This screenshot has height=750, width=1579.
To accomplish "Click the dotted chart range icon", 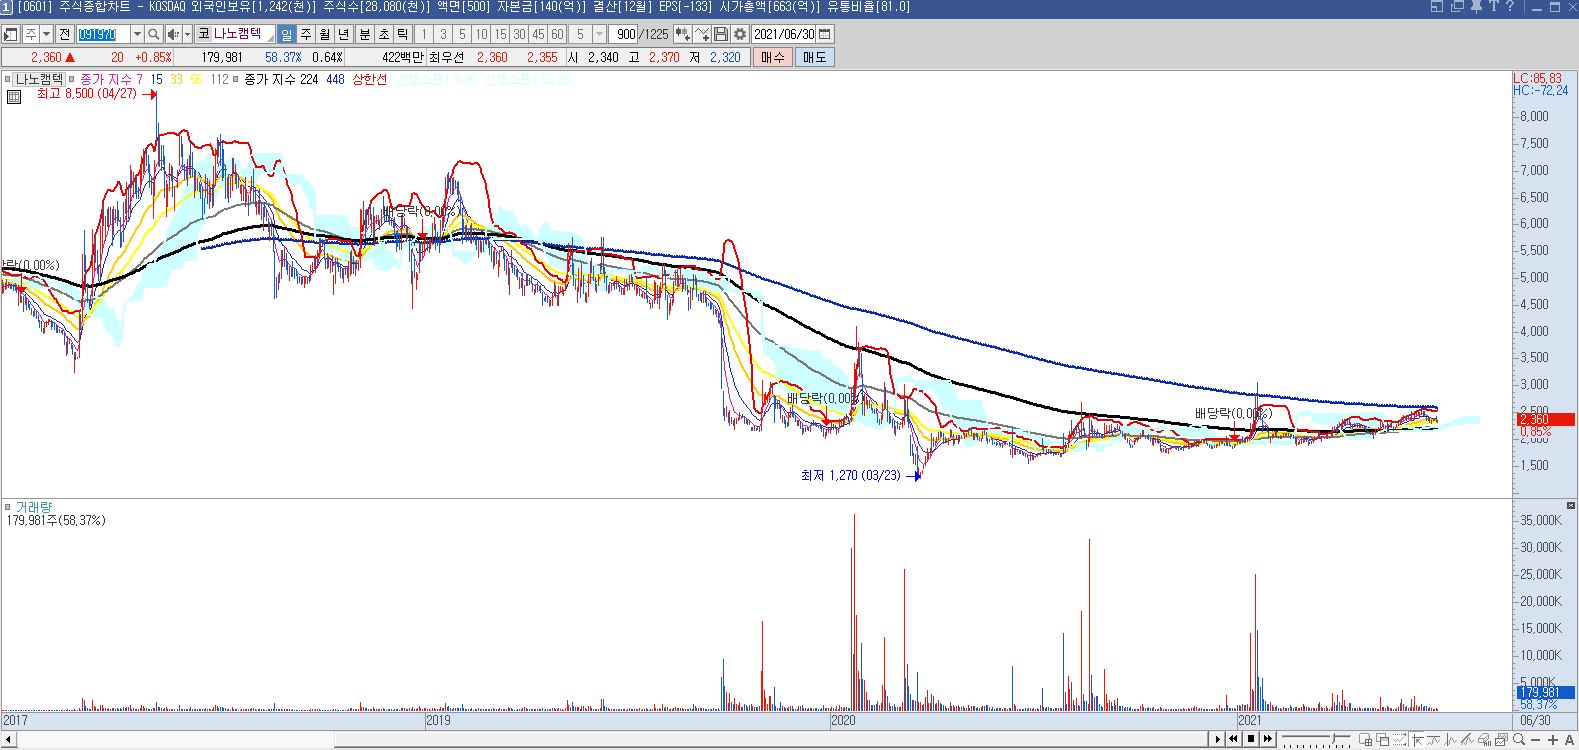I will coord(1400,740).
